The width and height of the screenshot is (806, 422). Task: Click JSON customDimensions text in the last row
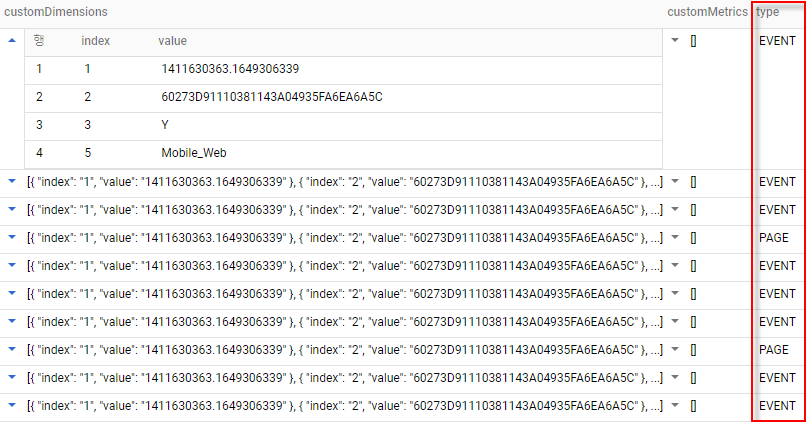click(345, 406)
